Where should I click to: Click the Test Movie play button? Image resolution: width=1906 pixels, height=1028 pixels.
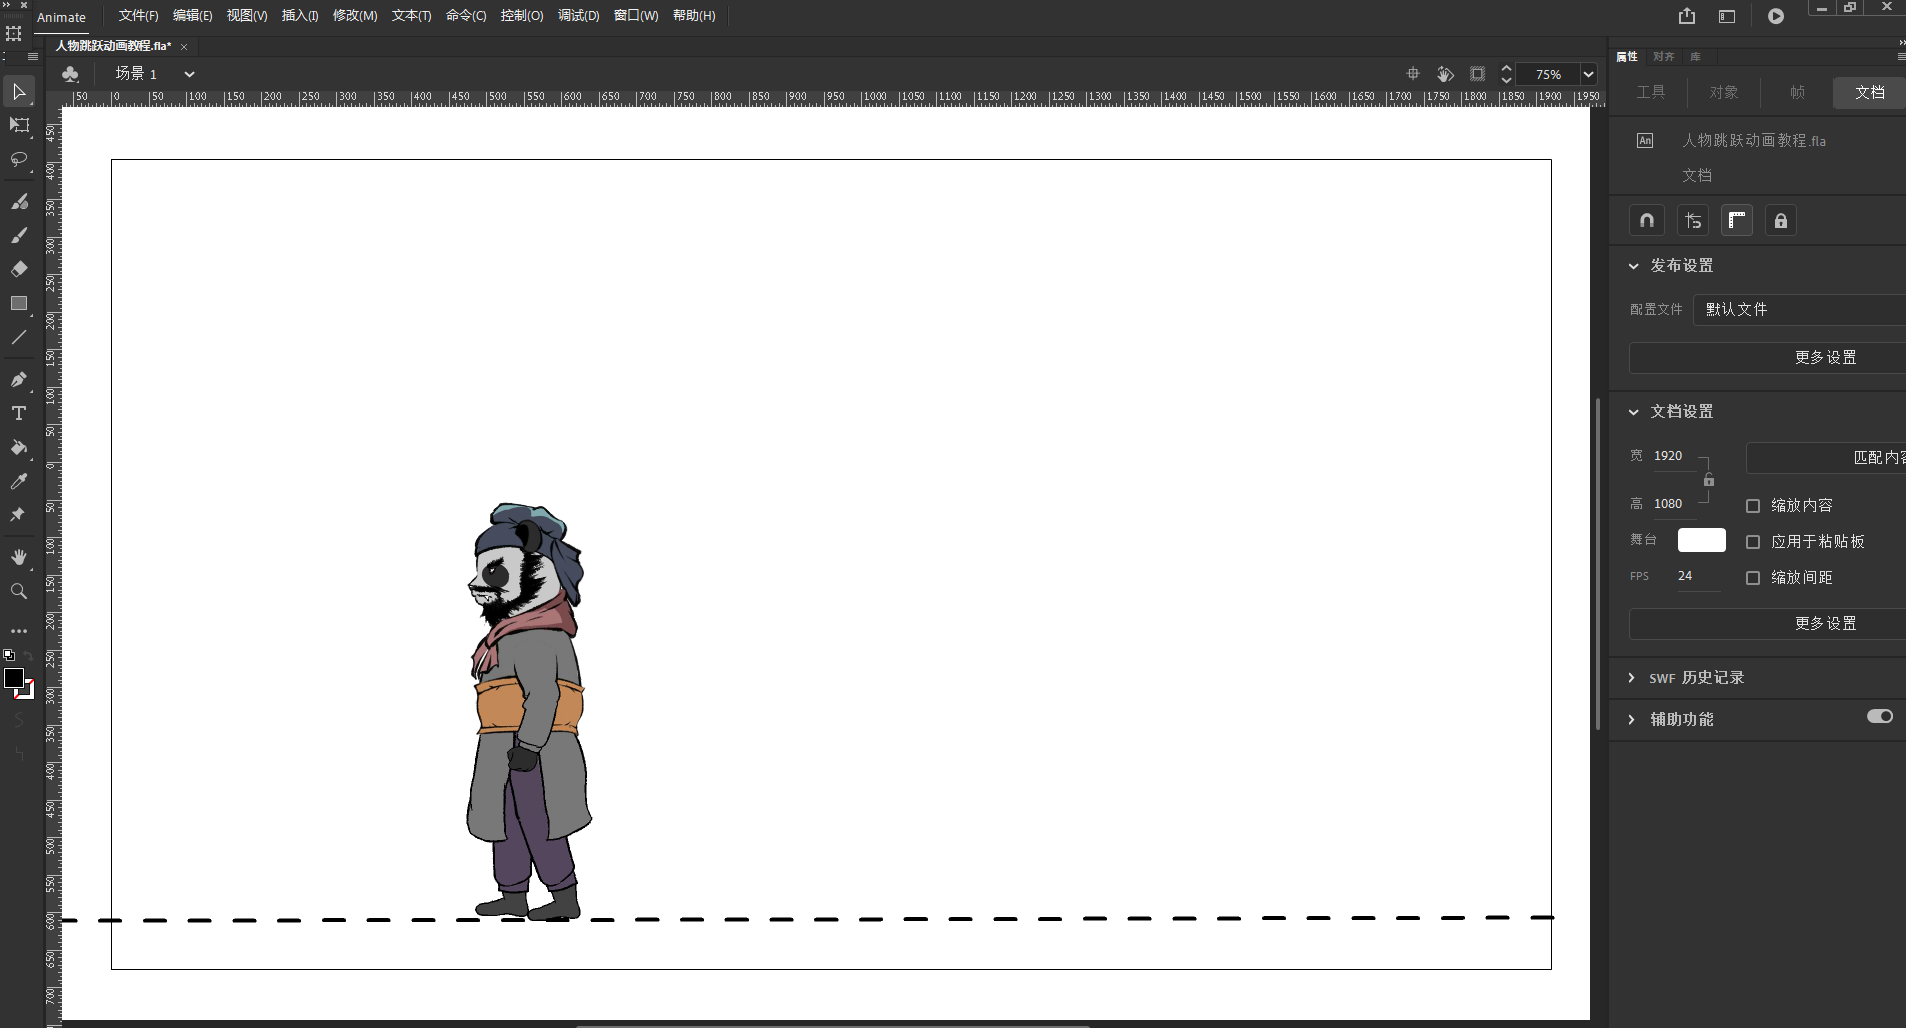1776,16
